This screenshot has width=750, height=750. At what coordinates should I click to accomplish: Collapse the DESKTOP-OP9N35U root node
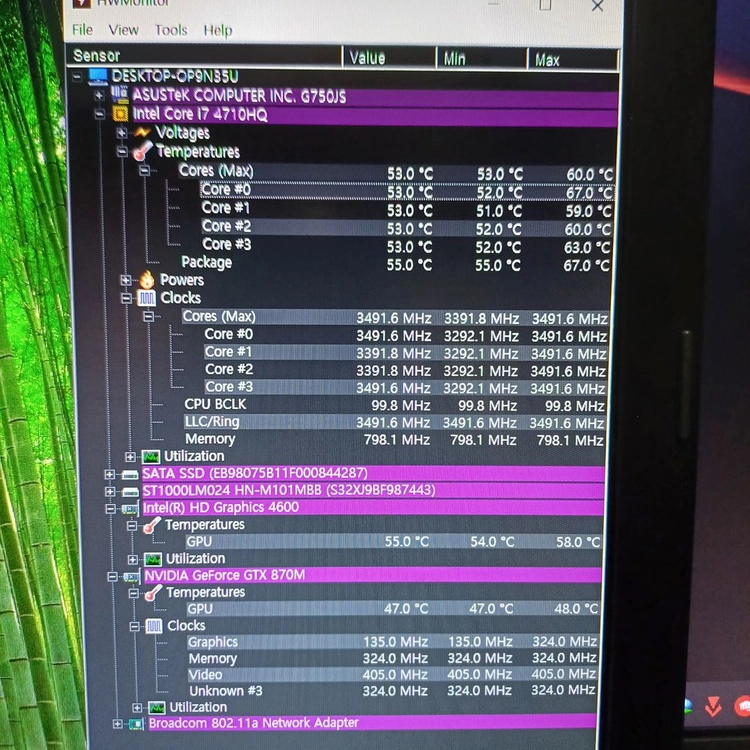click(77, 77)
